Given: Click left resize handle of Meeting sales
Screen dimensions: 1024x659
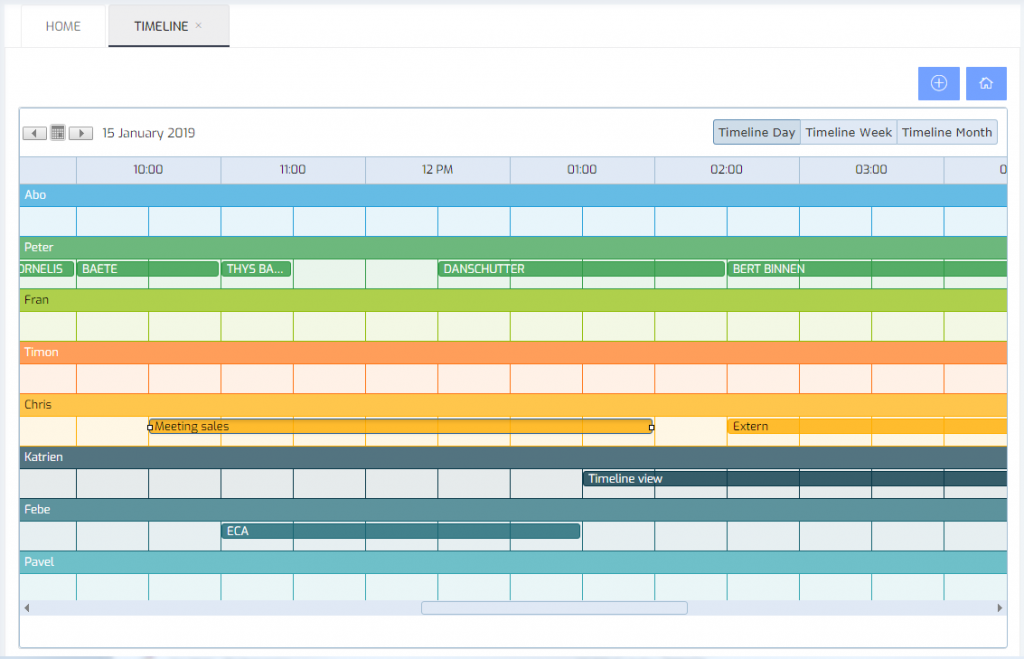Looking at the screenshot, I should point(150,427).
